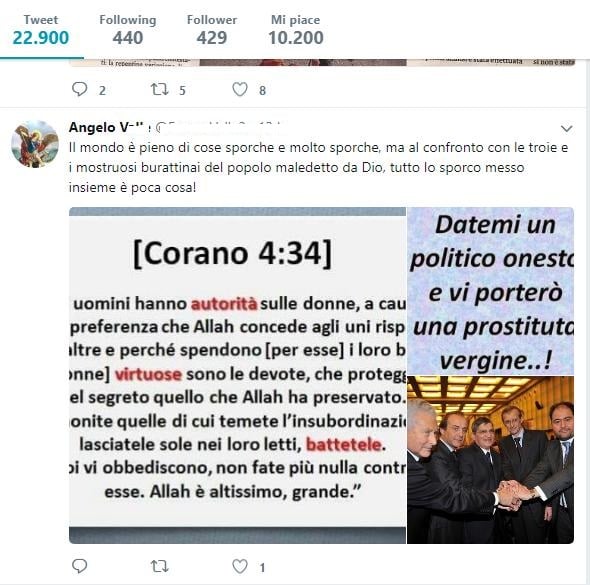The image size is (590, 585).
Task: Retweet the top tweet with 5 retweets
Action: (160, 90)
